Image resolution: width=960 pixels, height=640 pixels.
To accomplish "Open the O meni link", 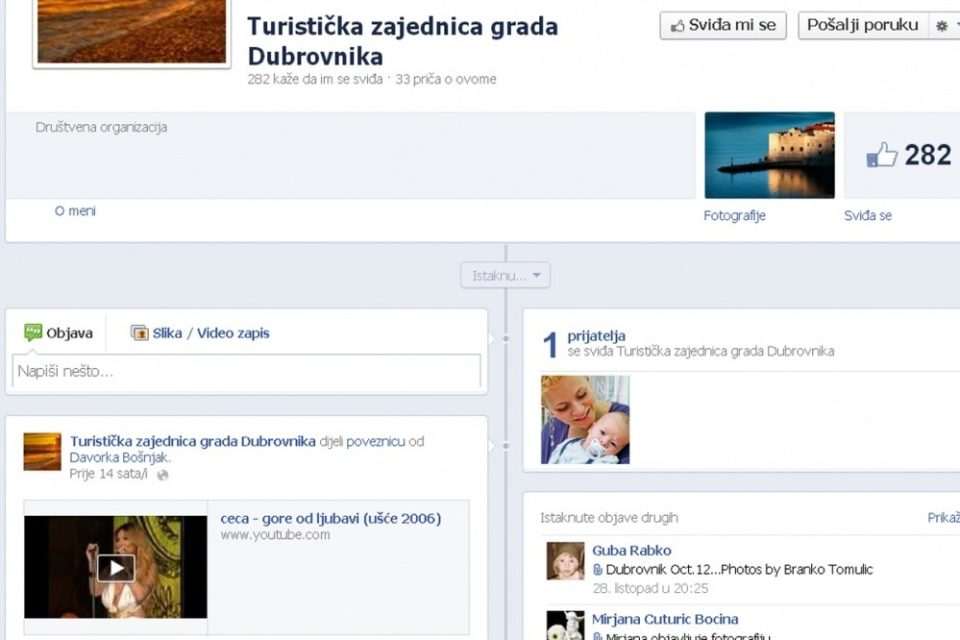I will coord(75,211).
